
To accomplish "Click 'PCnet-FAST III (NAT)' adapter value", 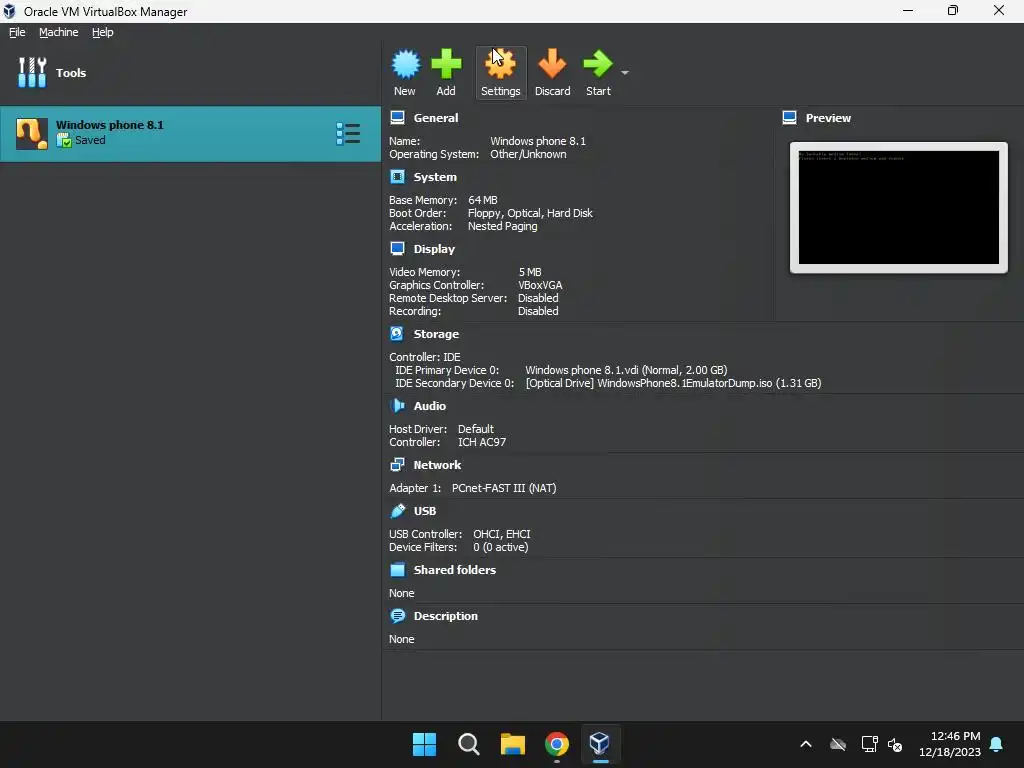I will tap(504, 488).
